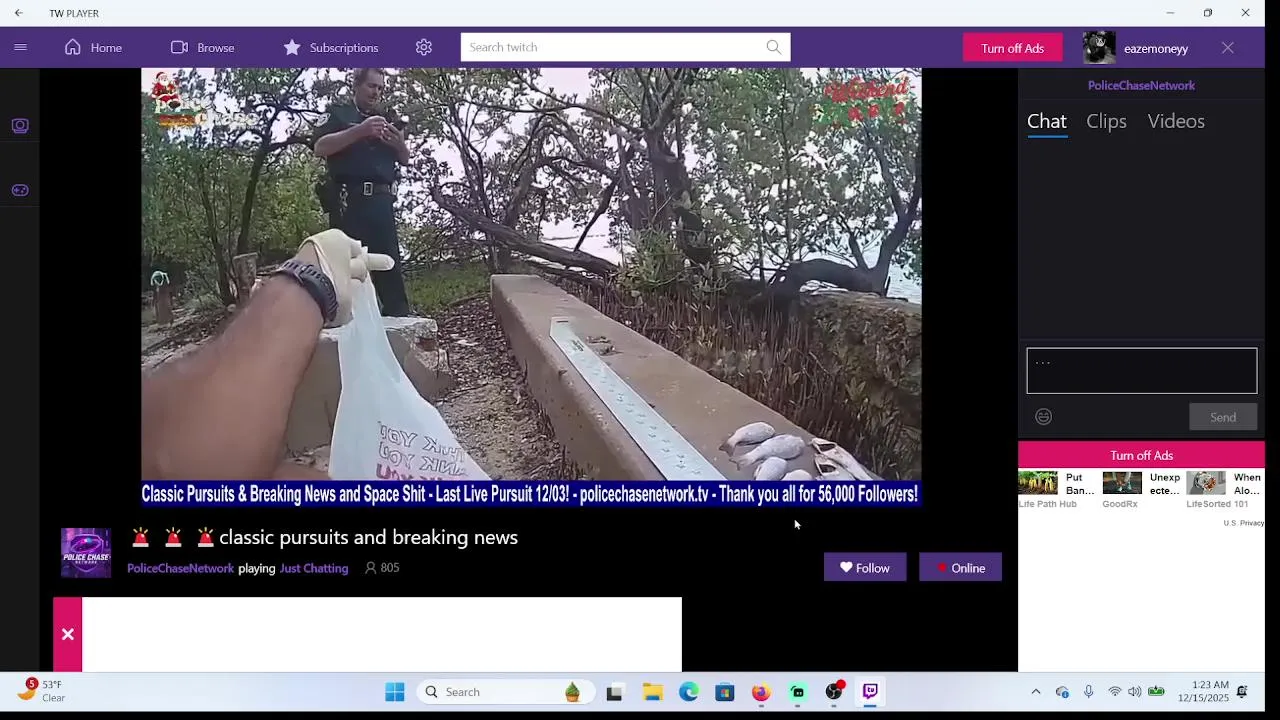Click the volume speaker tray icon
Screen dimensions: 1280x720
point(1134,692)
